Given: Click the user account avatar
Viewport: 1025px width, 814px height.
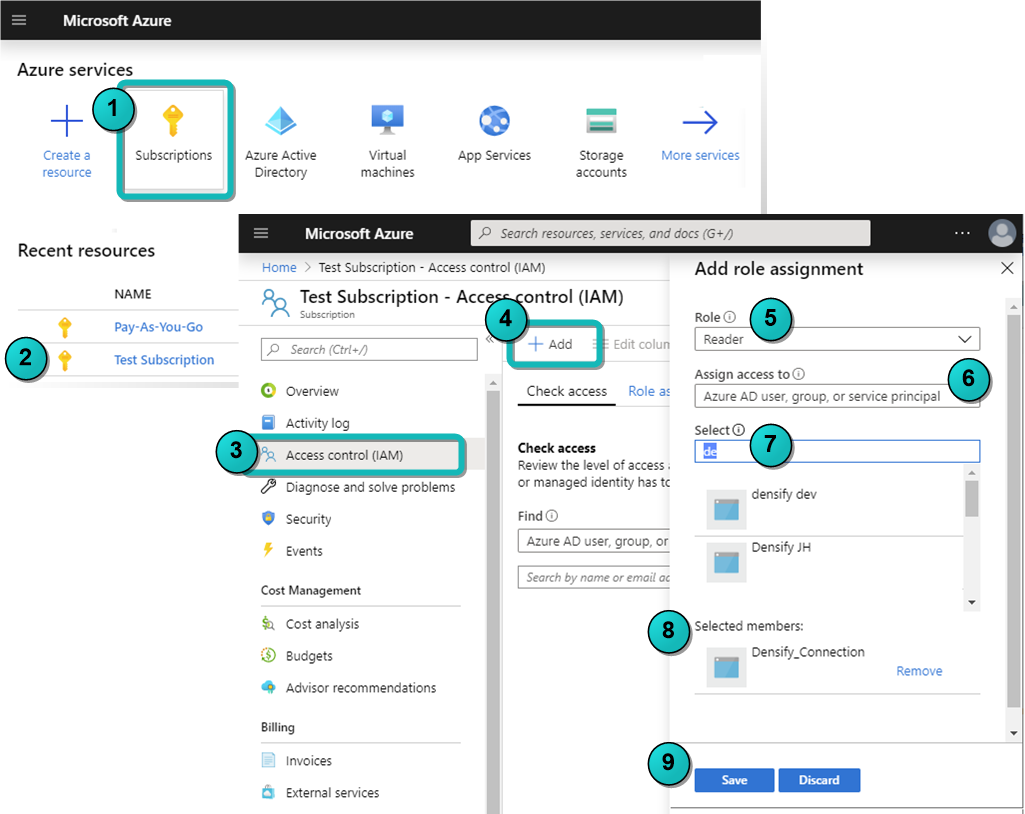Looking at the screenshot, I should (1001, 233).
